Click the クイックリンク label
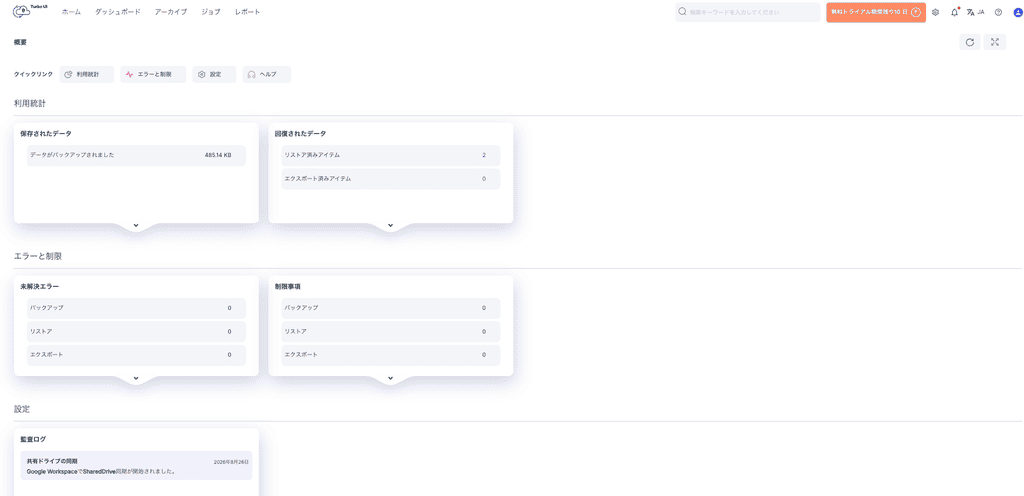The image size is (1024, 496). click(x=33, y=74)
